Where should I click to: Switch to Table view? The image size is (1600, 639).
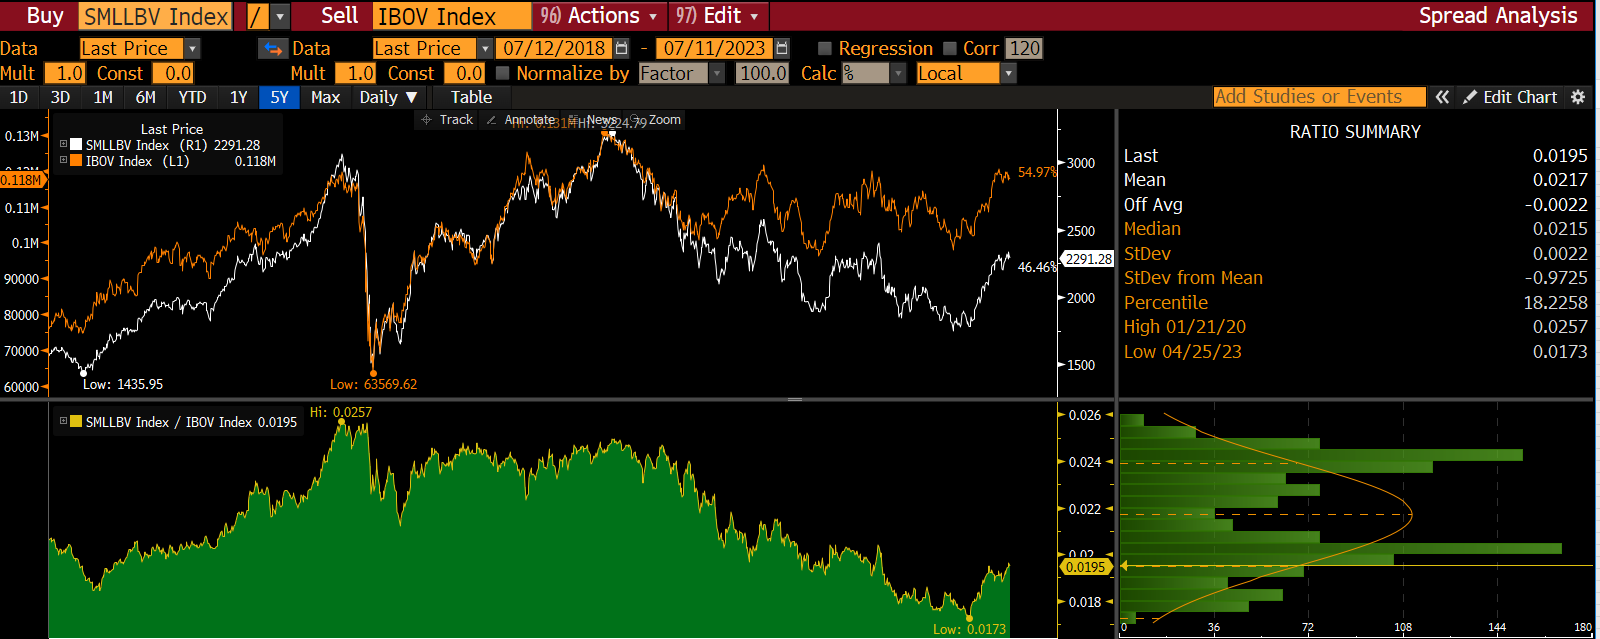click(x=471, y=97)
